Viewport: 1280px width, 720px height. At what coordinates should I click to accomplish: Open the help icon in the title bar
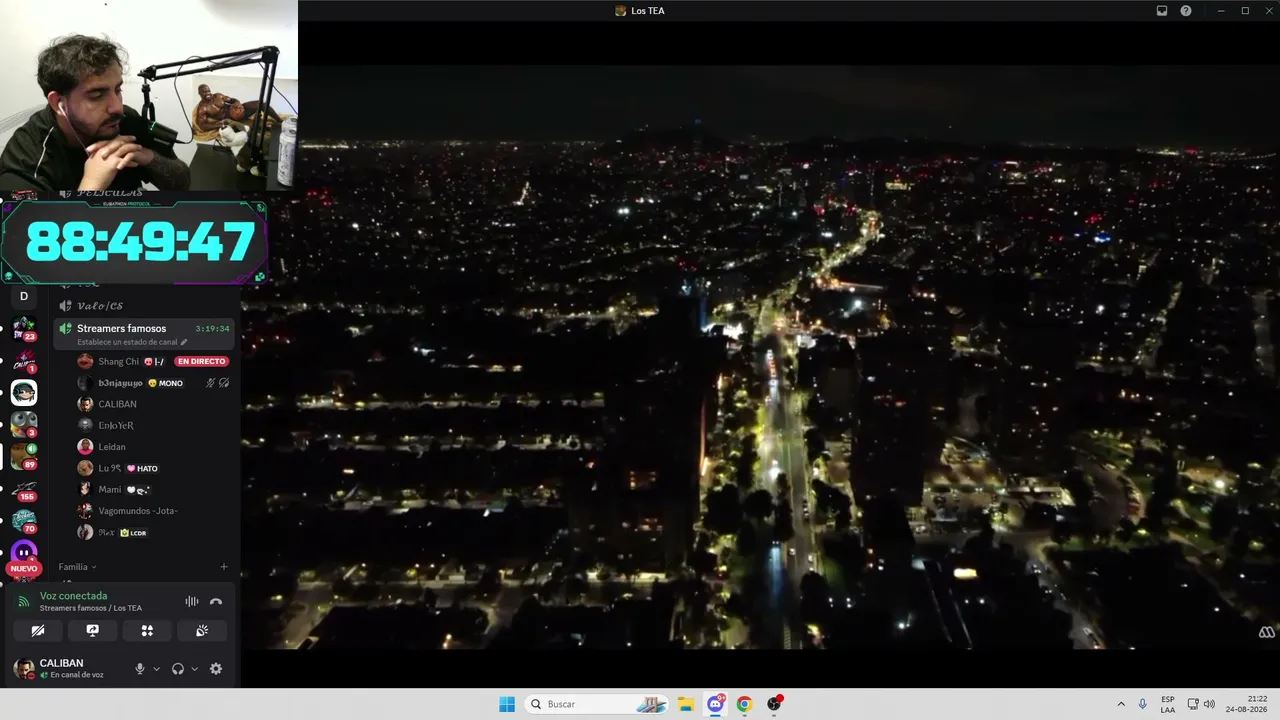[1186, 10]
